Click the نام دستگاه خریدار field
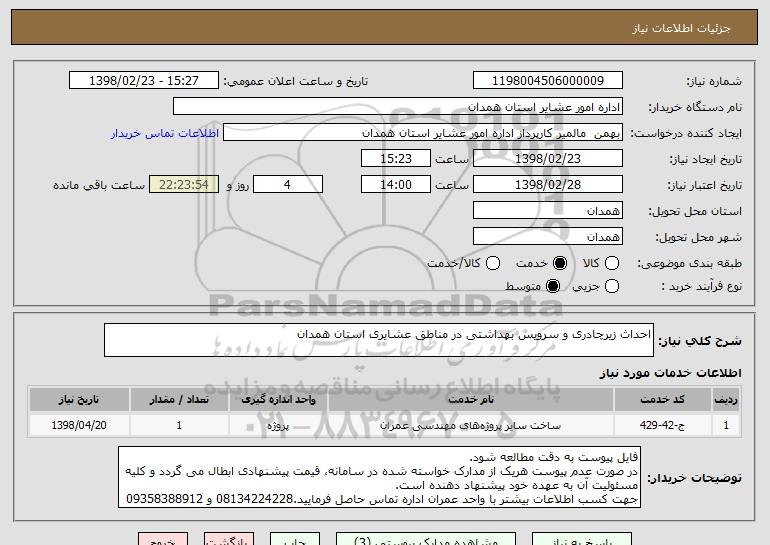770x545 pixels. point(398,107)
